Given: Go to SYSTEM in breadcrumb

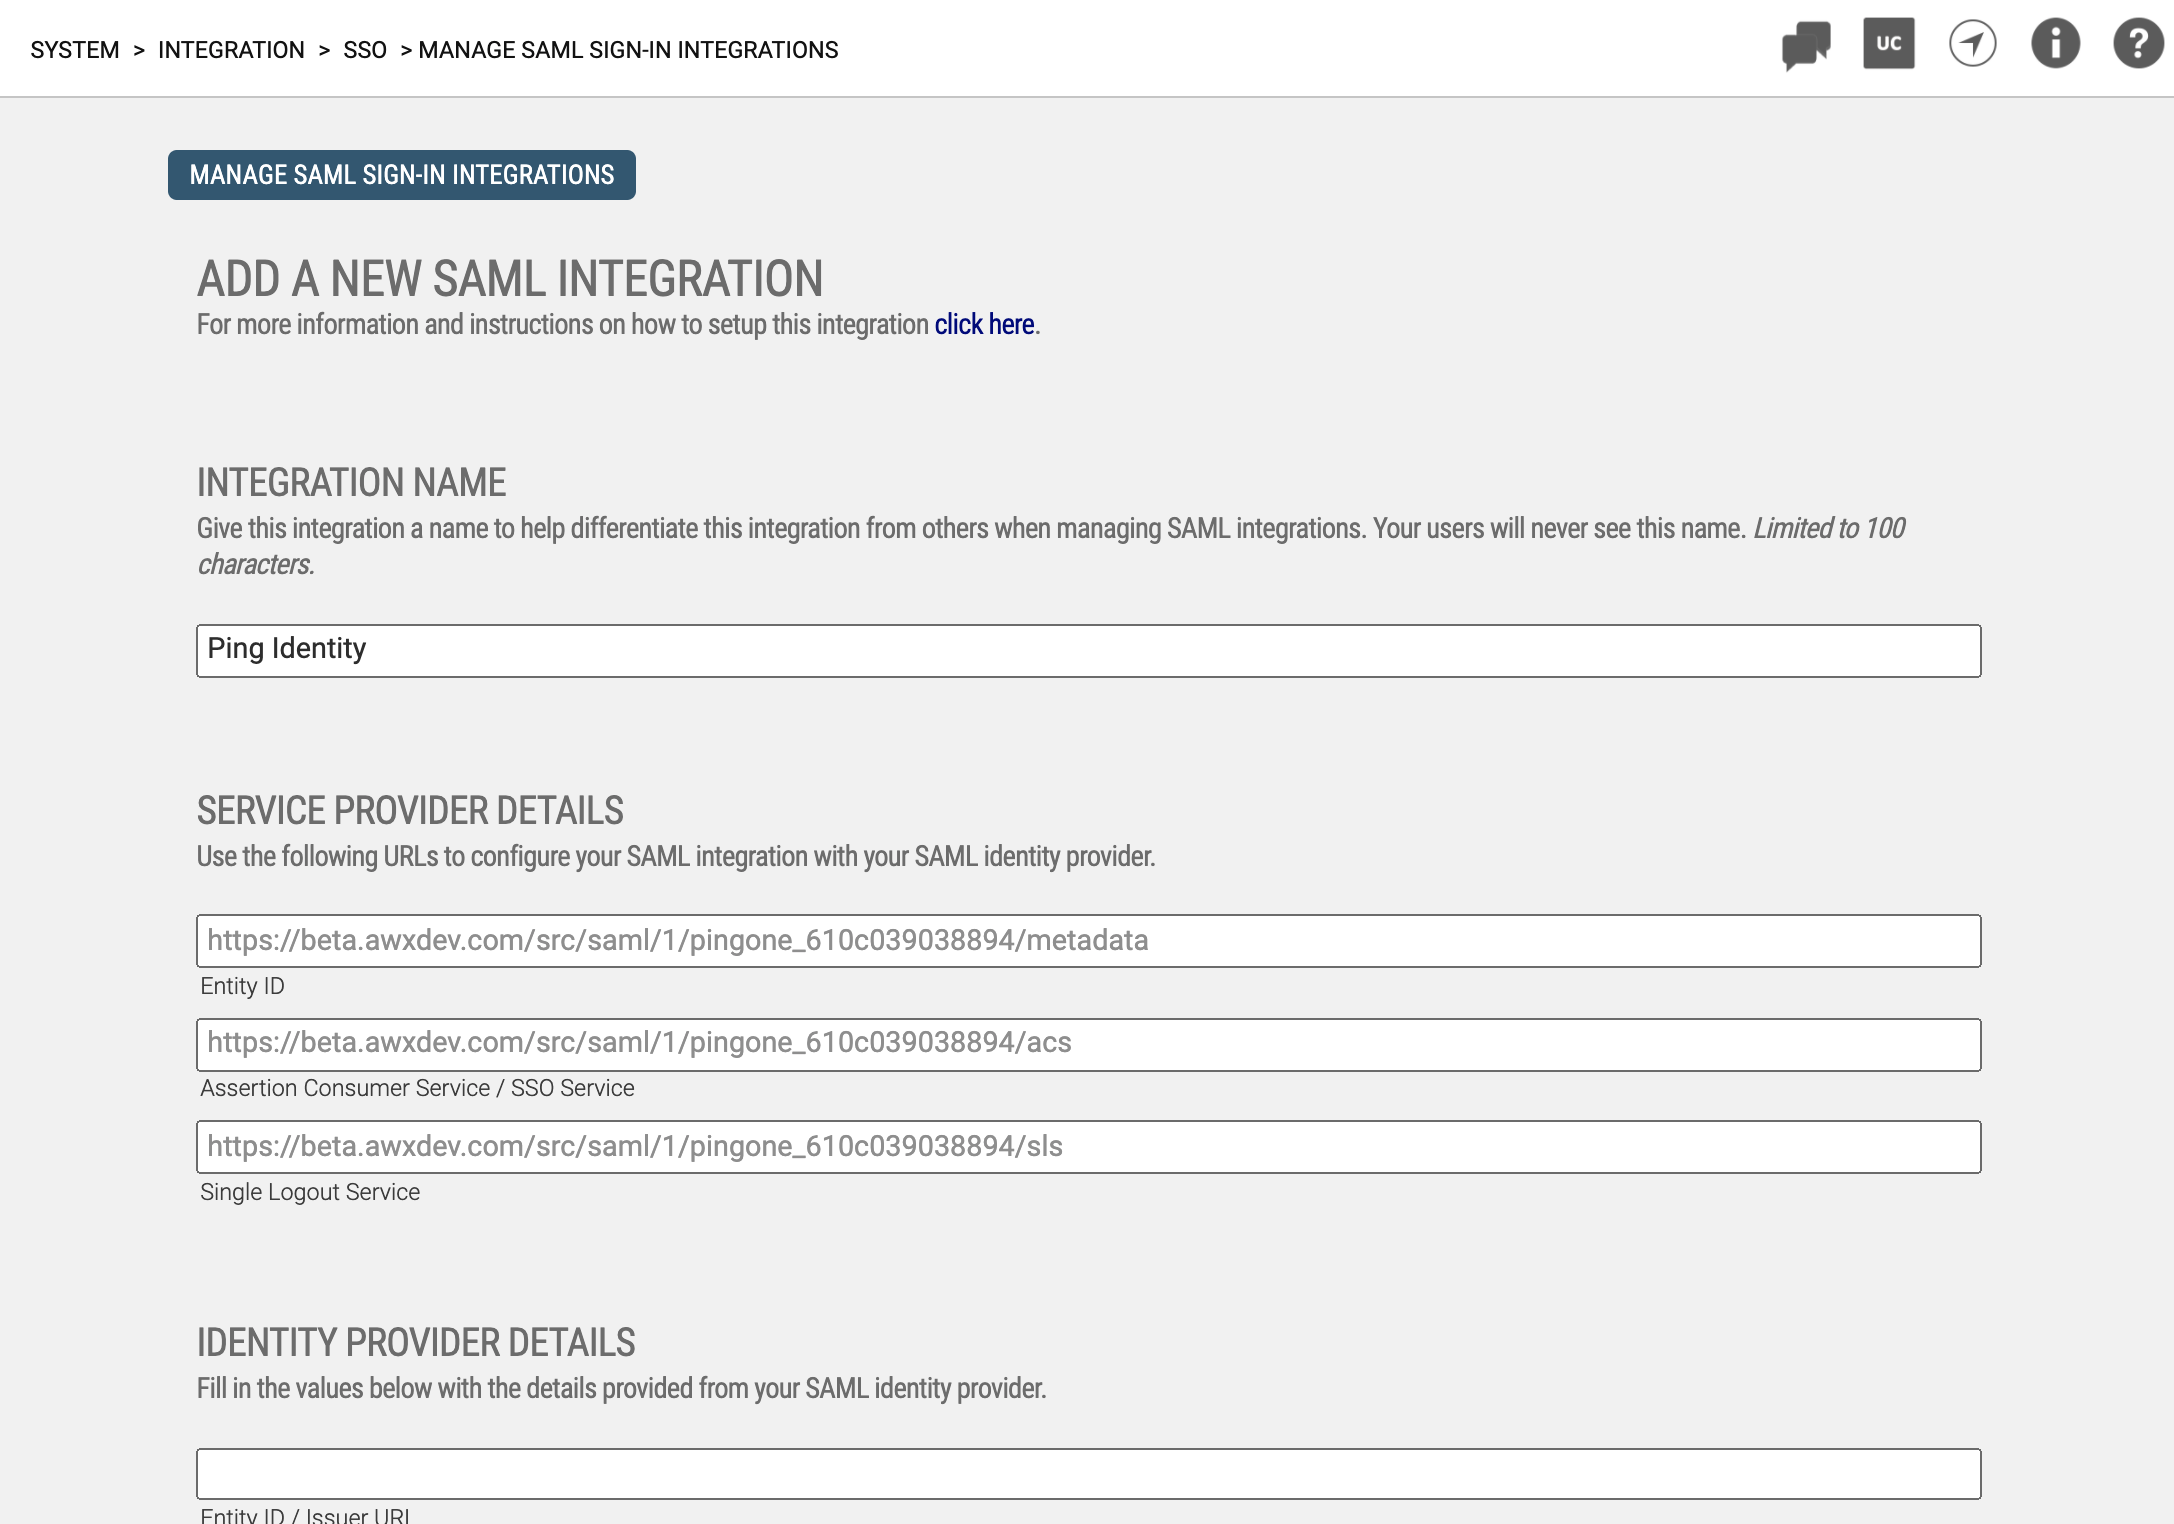Looking at the screenshot, I should coord(75,50).
